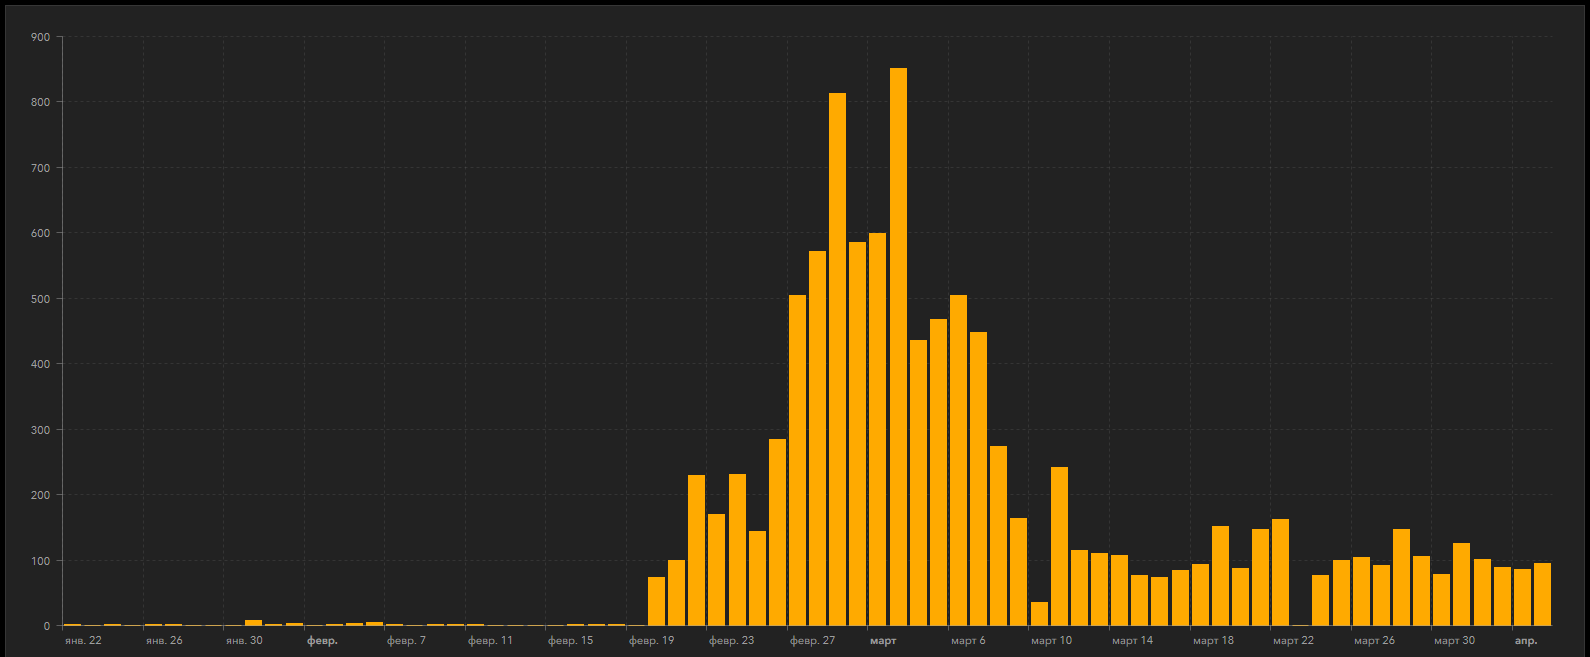
Task: Click the bar for март 30
Action: tap(1442, 600)
